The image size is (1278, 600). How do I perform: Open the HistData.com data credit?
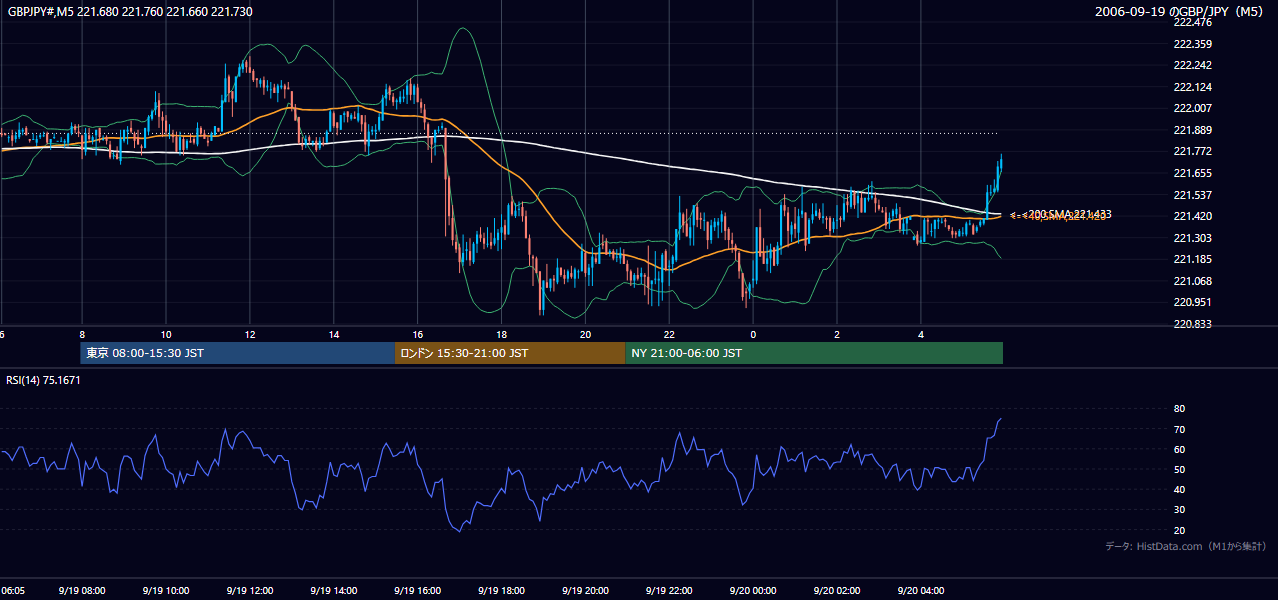click(x=1185, y=546)
